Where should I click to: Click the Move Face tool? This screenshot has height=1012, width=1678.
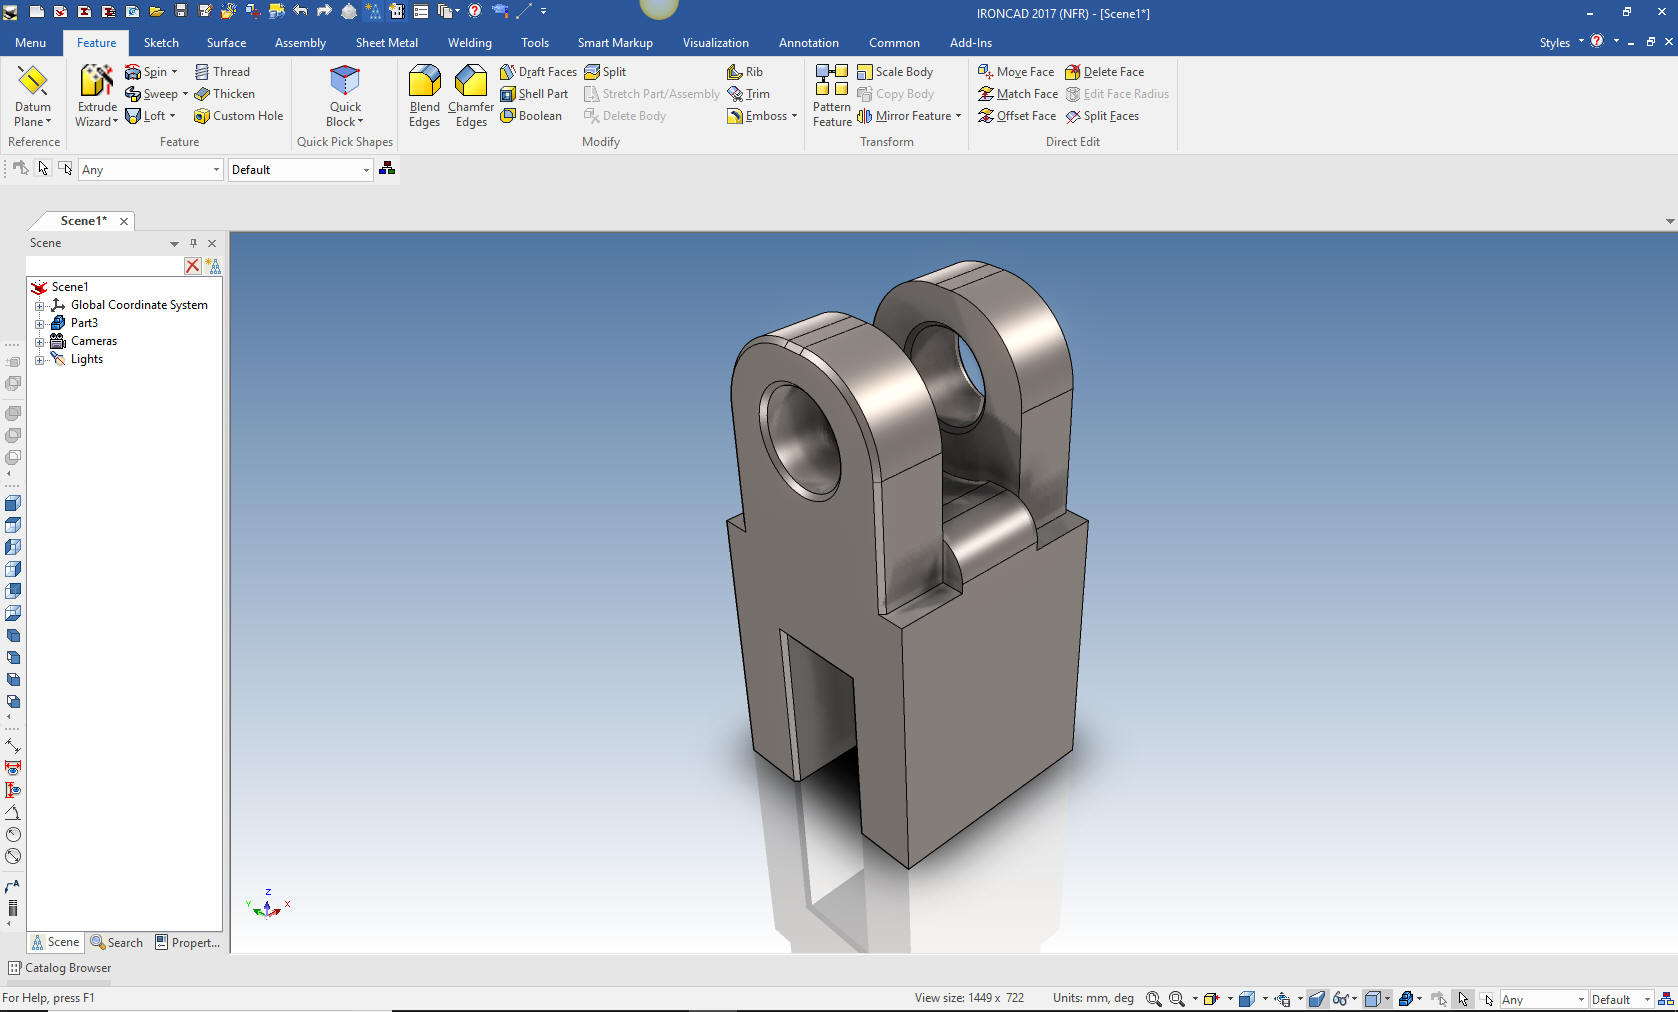pyautogui.click(x=1016, y=72)
